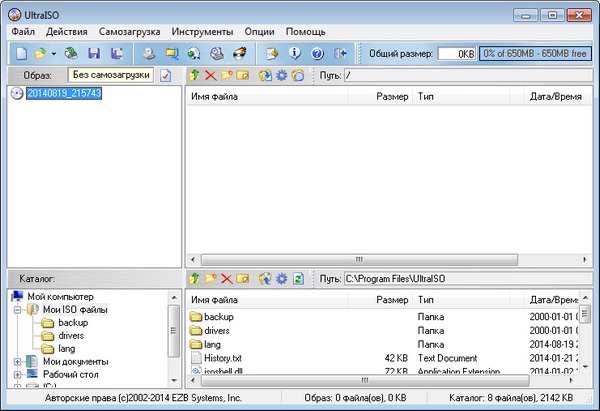Screen dimensions: 600x411
Task: Click the Info icon in main toolbar
Action: click(294, 53)
